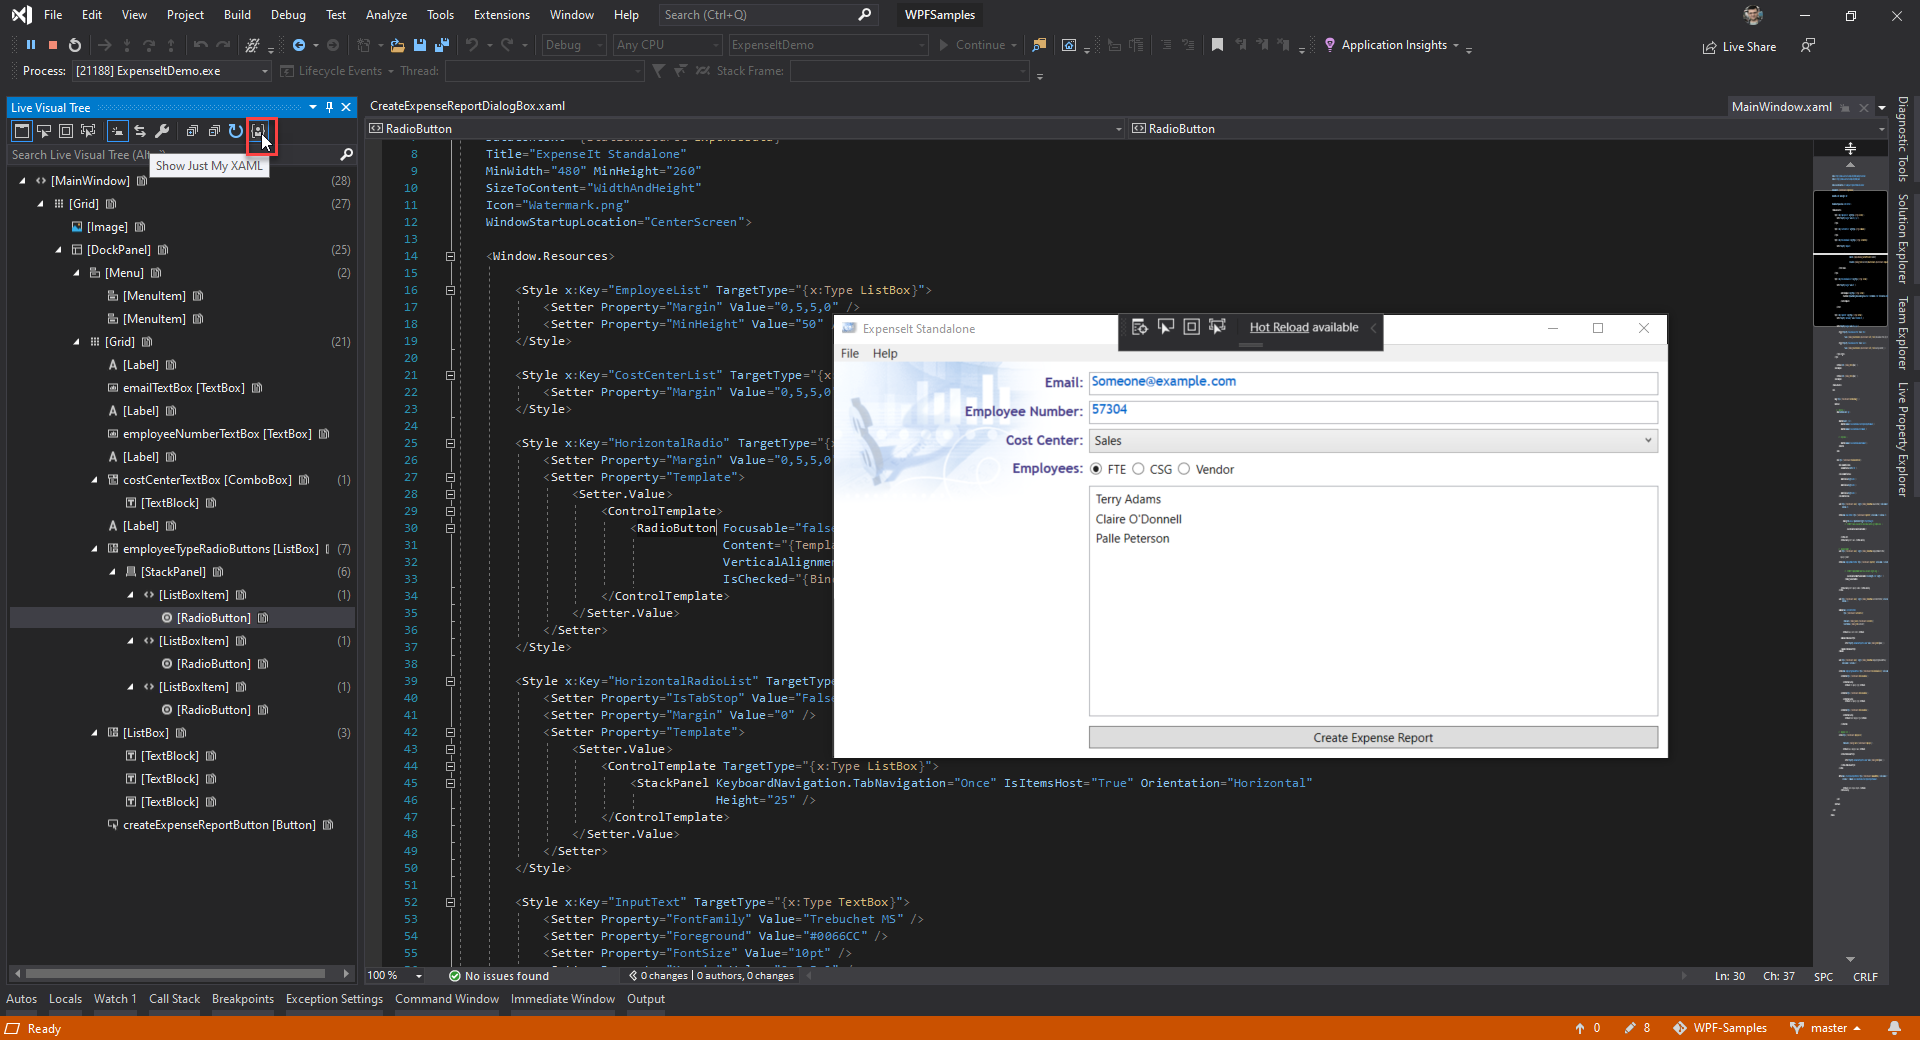Select the FTE radio button

[x=1096, y=469]
